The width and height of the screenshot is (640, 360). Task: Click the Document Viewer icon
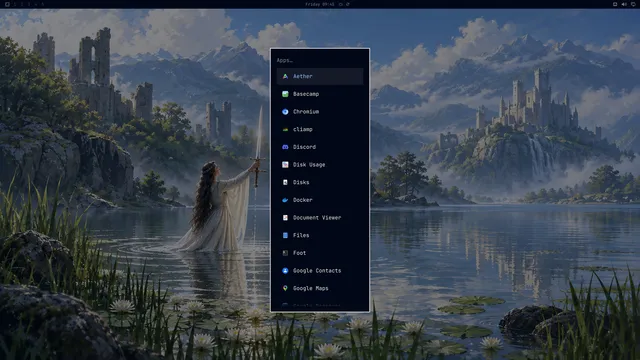285,218
